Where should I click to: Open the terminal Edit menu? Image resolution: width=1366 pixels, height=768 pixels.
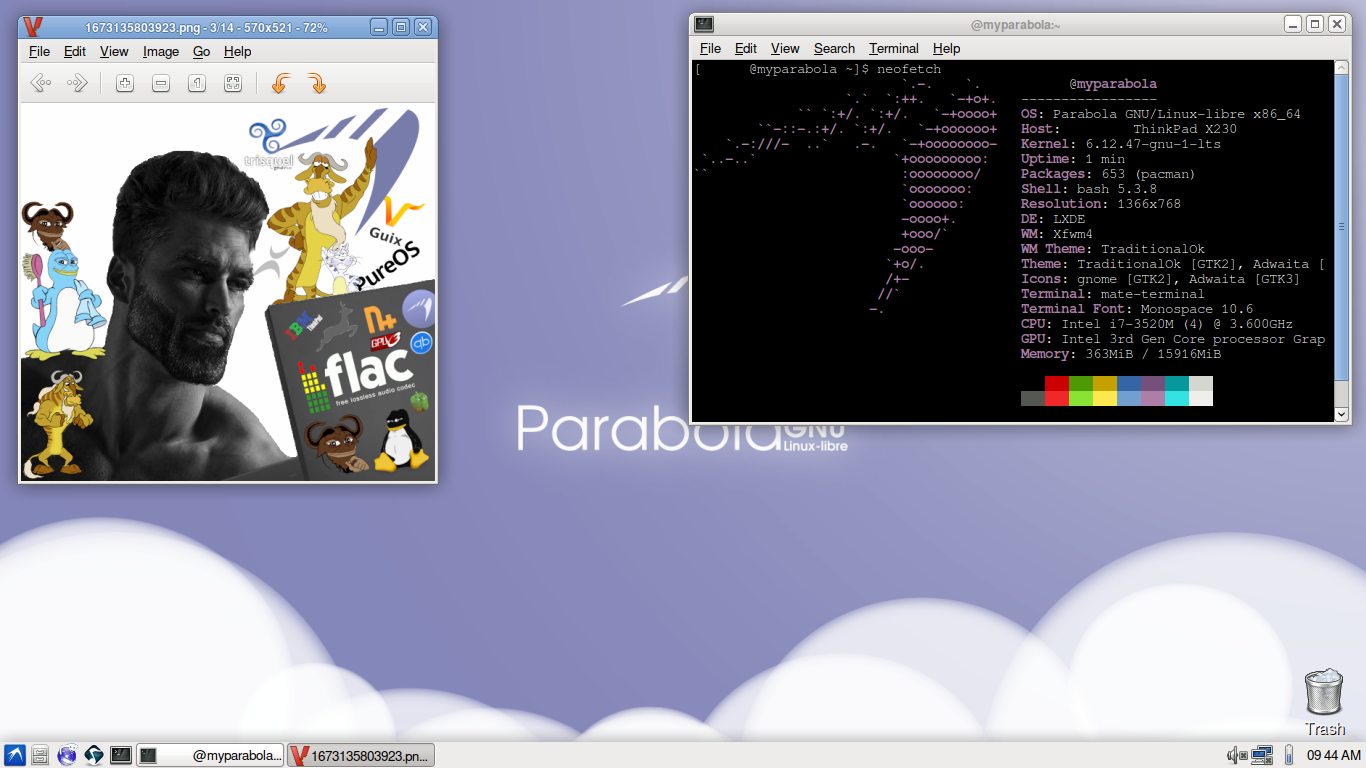(x=746, y=48)
